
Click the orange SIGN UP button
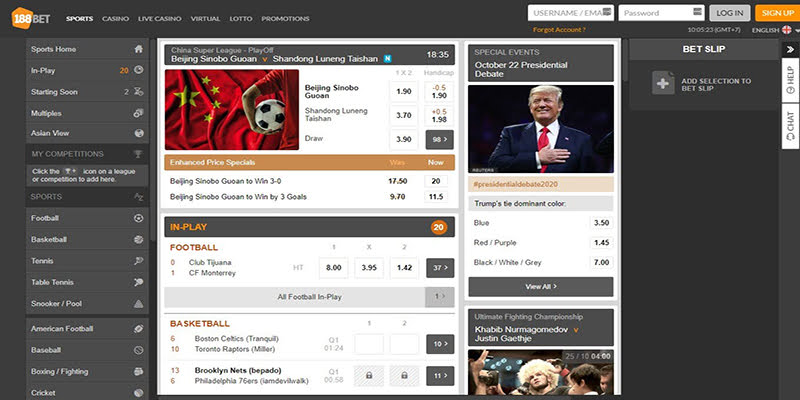click(777, 13)
